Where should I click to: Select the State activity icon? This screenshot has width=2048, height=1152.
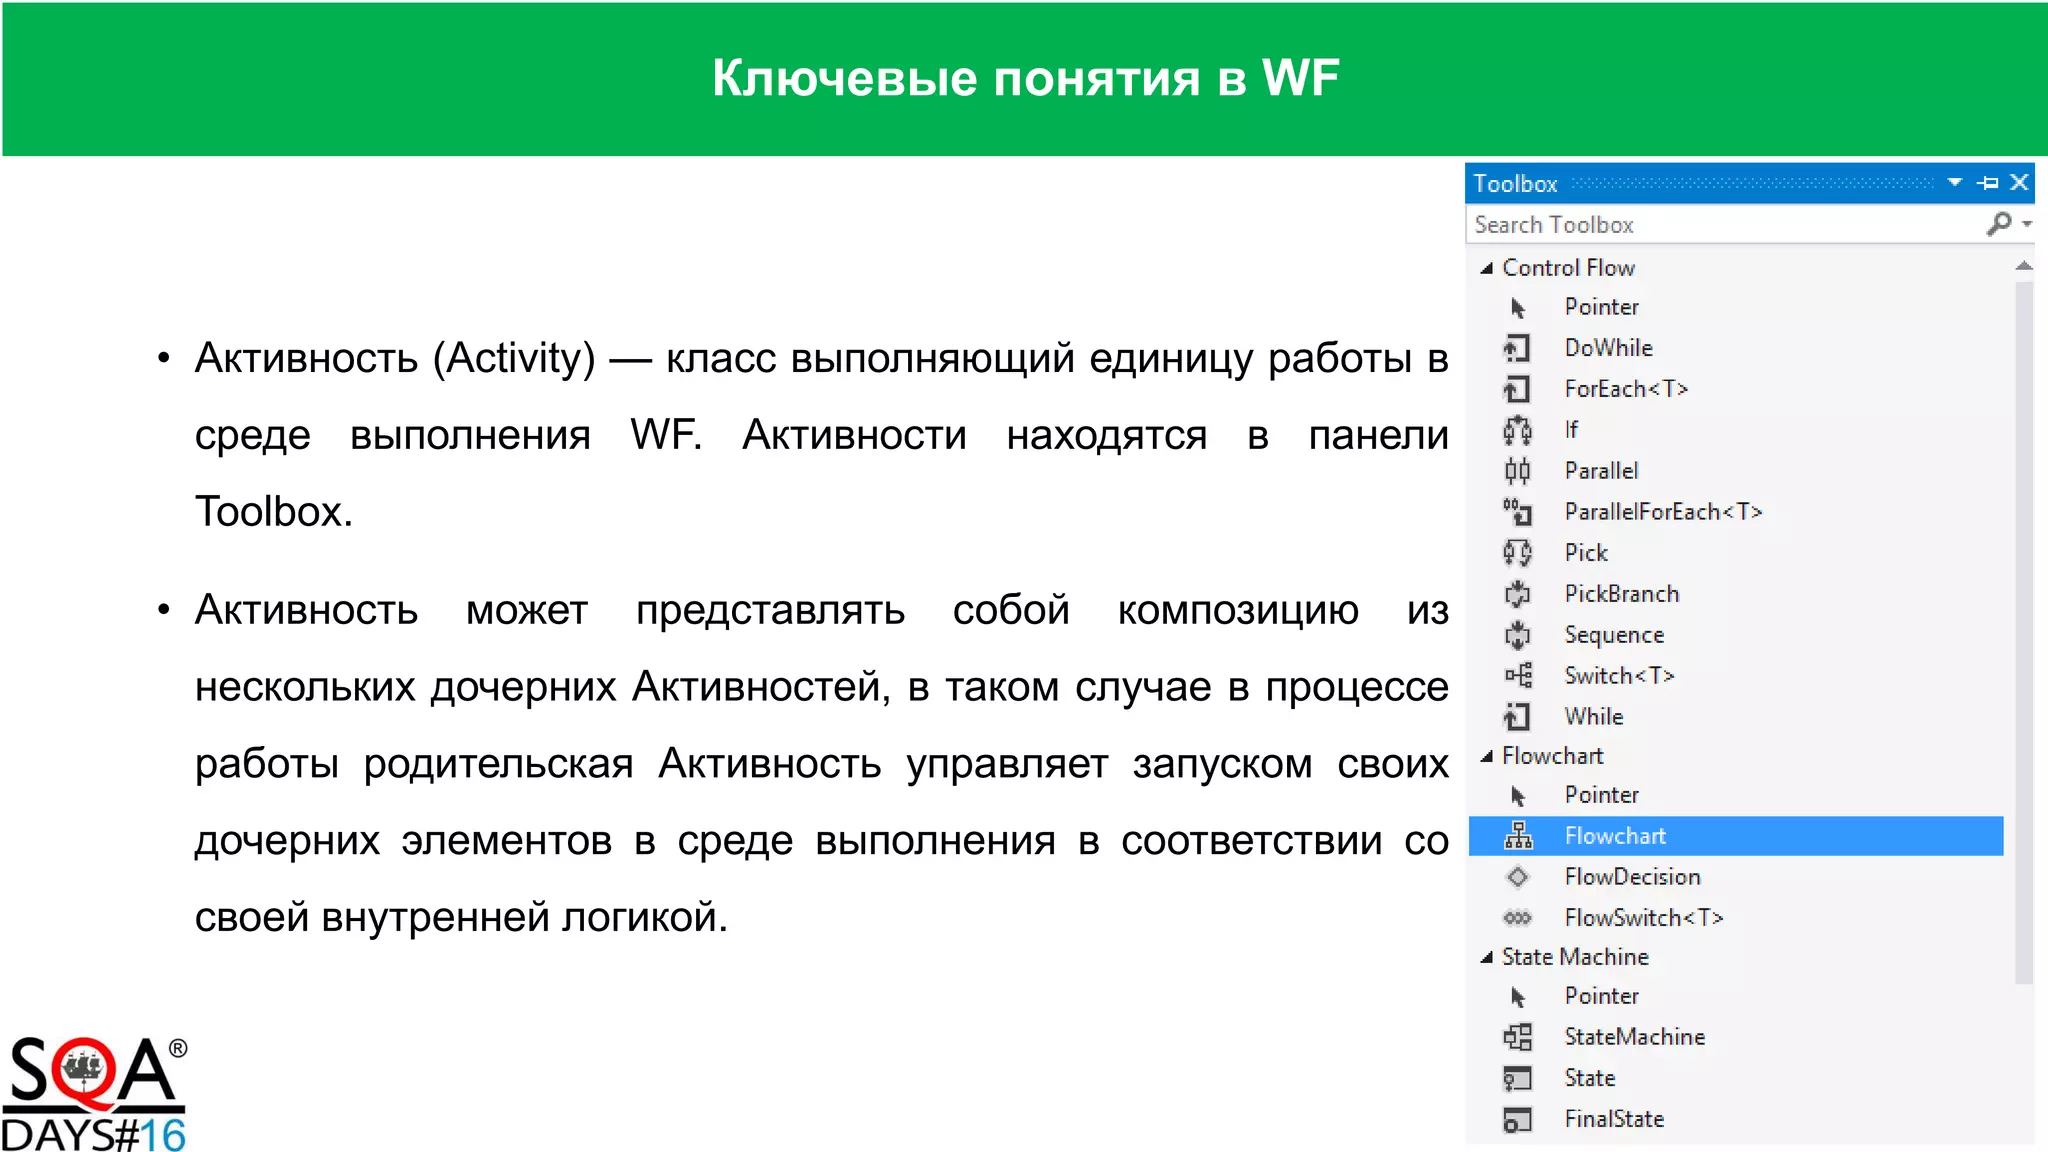click(x=1517, y=1079)
